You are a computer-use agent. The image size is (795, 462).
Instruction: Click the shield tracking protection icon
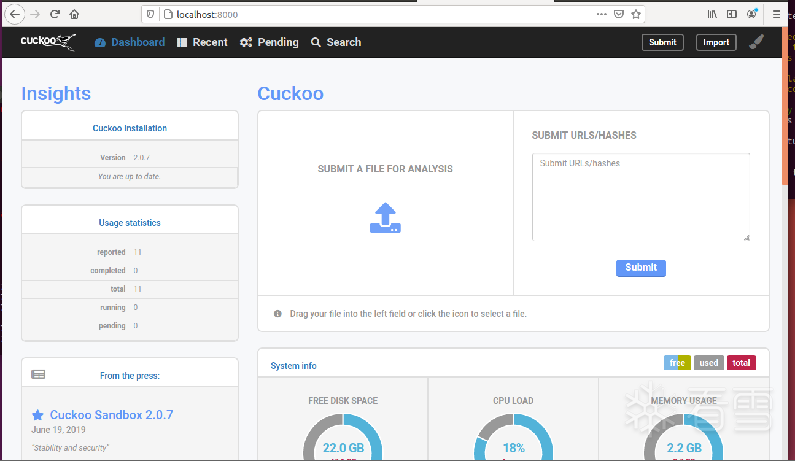(x=150, y=14)
